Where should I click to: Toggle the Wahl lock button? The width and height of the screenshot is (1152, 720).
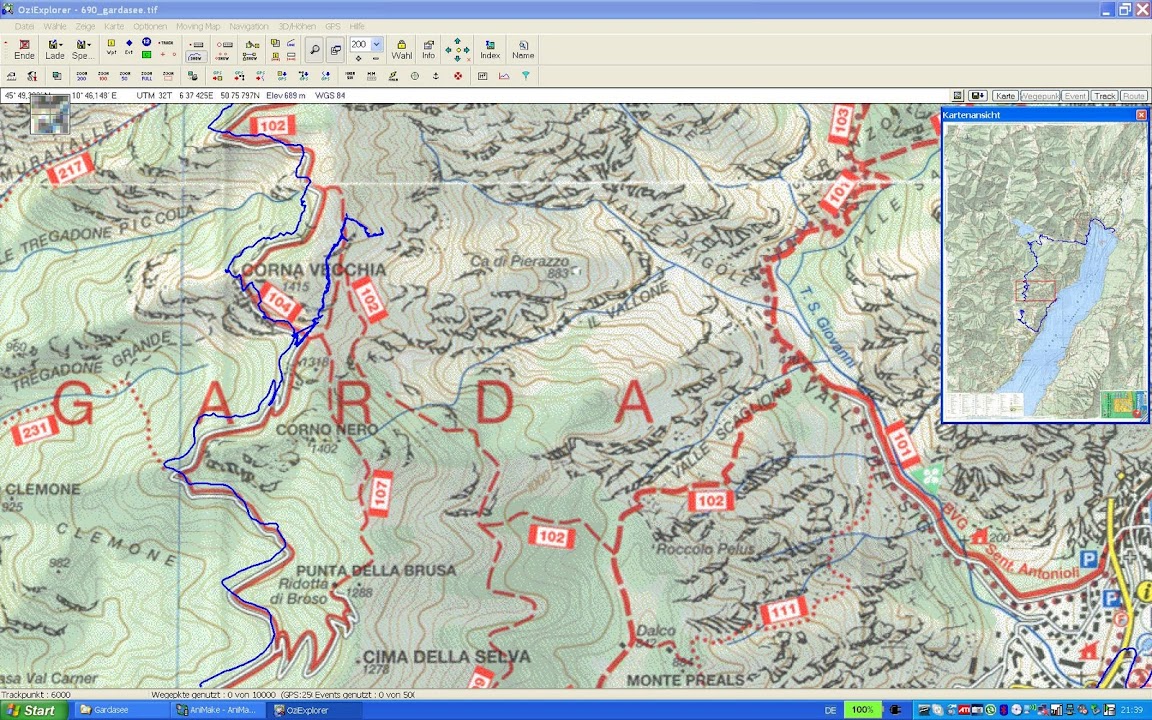pos(401,49)
